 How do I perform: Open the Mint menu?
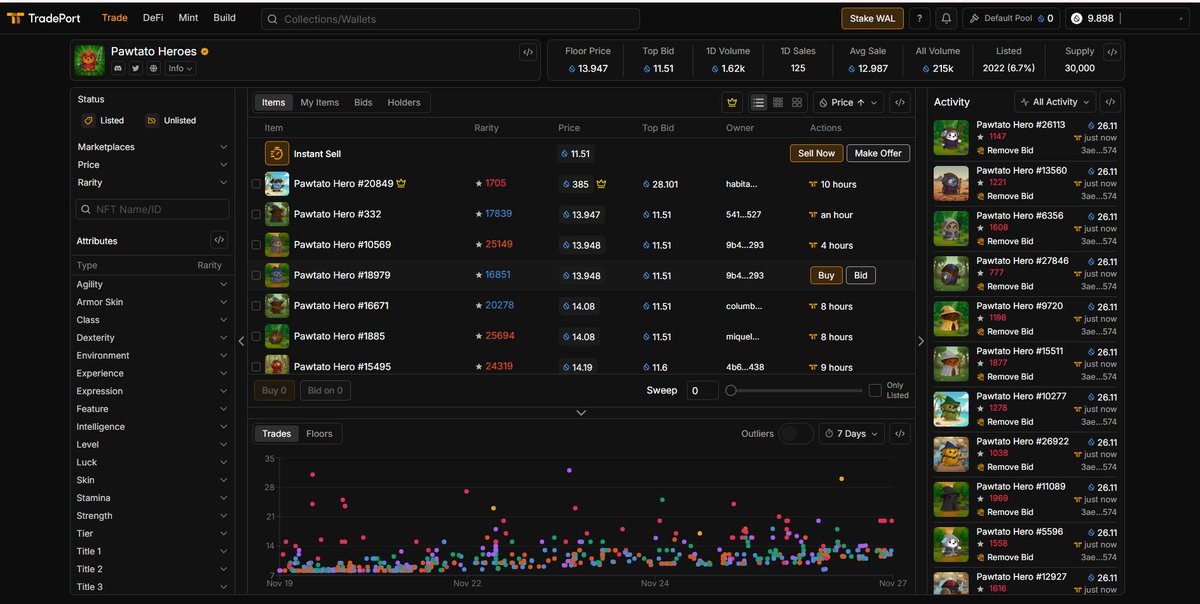click(x=188, y=18)
